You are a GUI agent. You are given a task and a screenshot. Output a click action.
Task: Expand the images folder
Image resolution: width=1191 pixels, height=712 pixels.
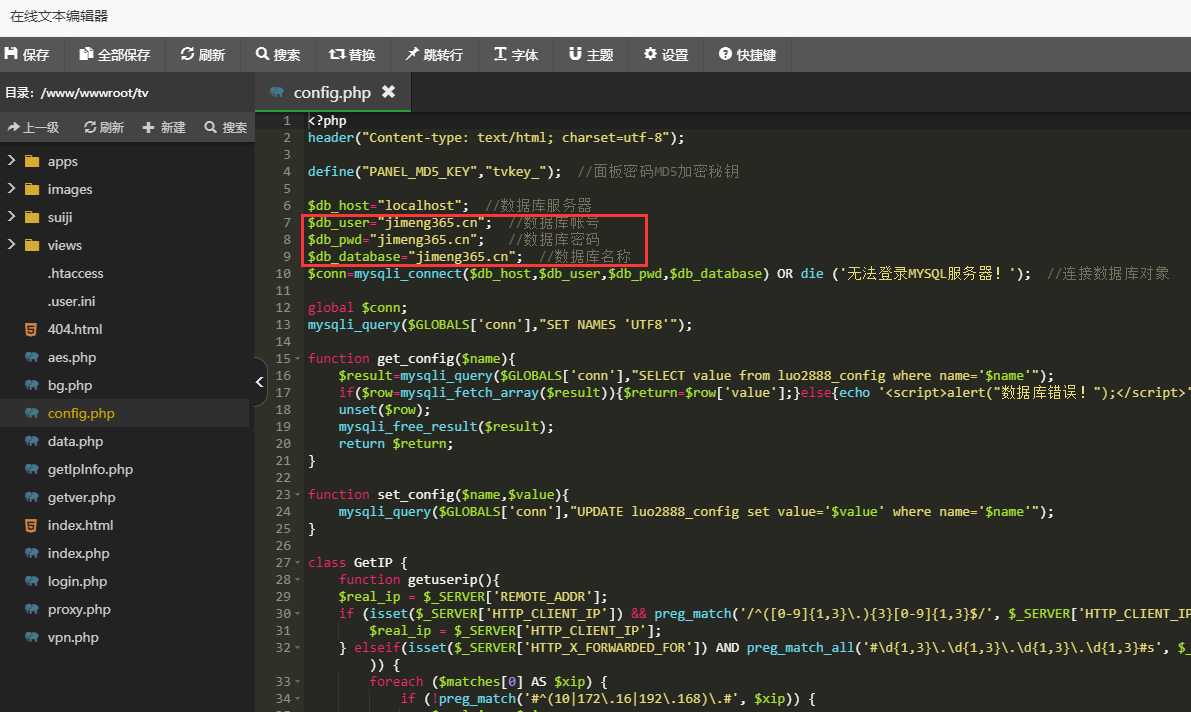12,189
